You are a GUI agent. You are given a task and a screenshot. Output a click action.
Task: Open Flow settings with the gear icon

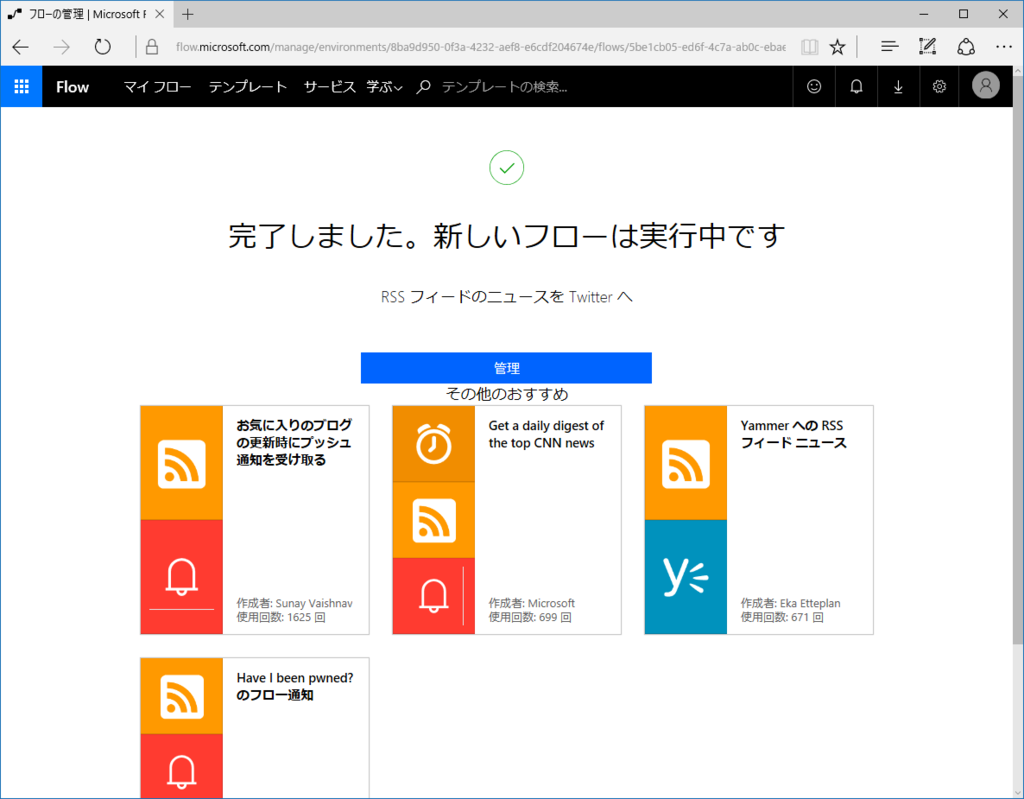(938, 86)
